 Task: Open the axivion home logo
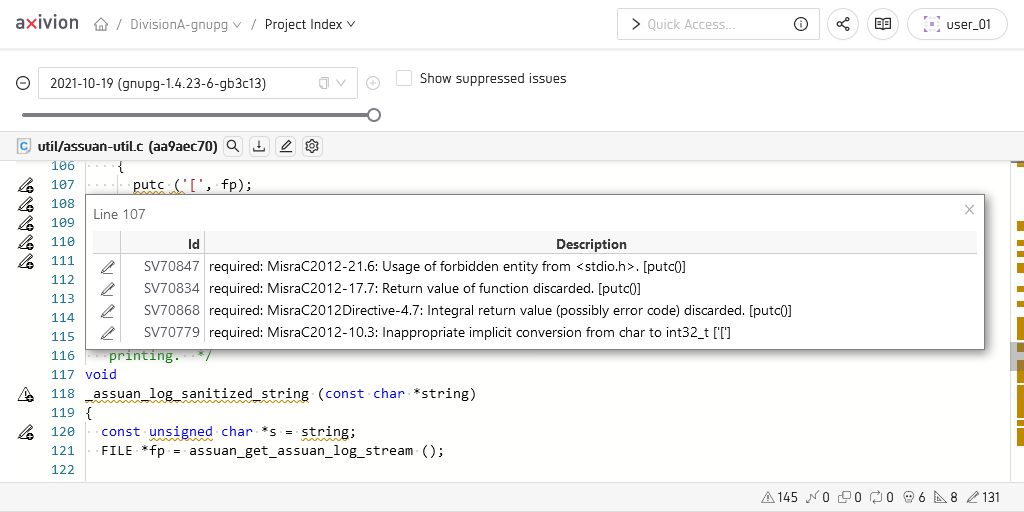[47, 24]
